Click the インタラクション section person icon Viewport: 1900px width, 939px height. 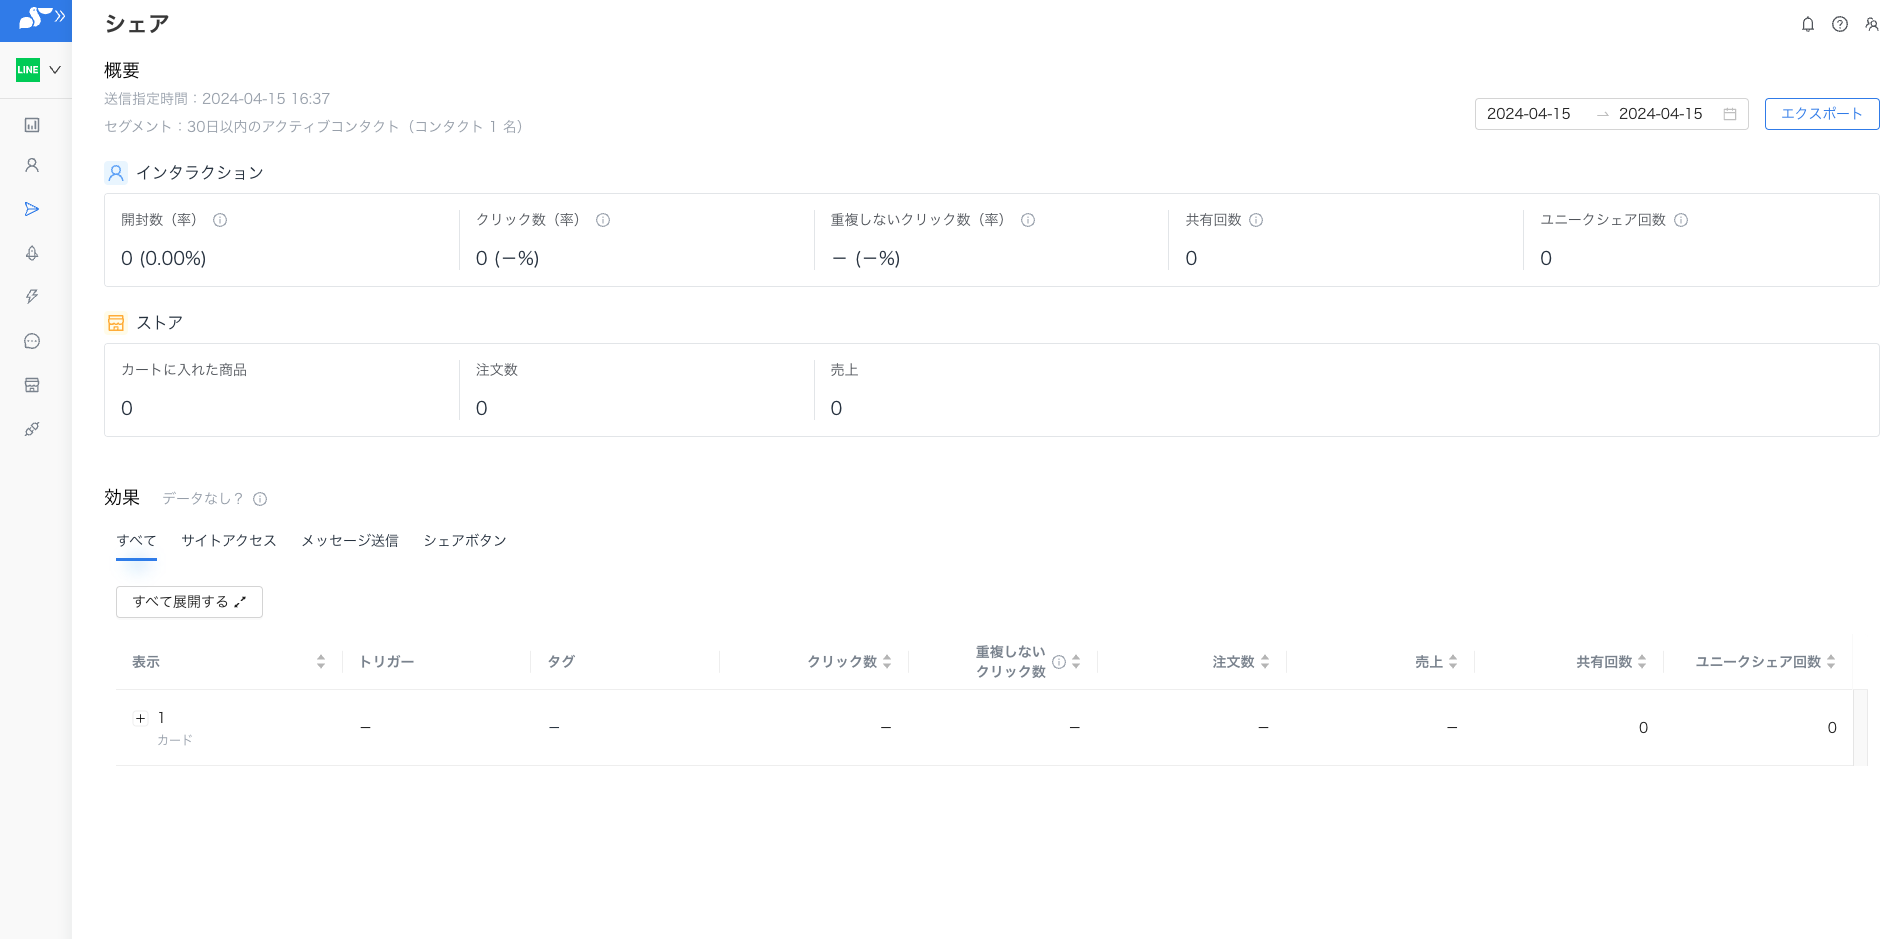click(x=116, y=173)
